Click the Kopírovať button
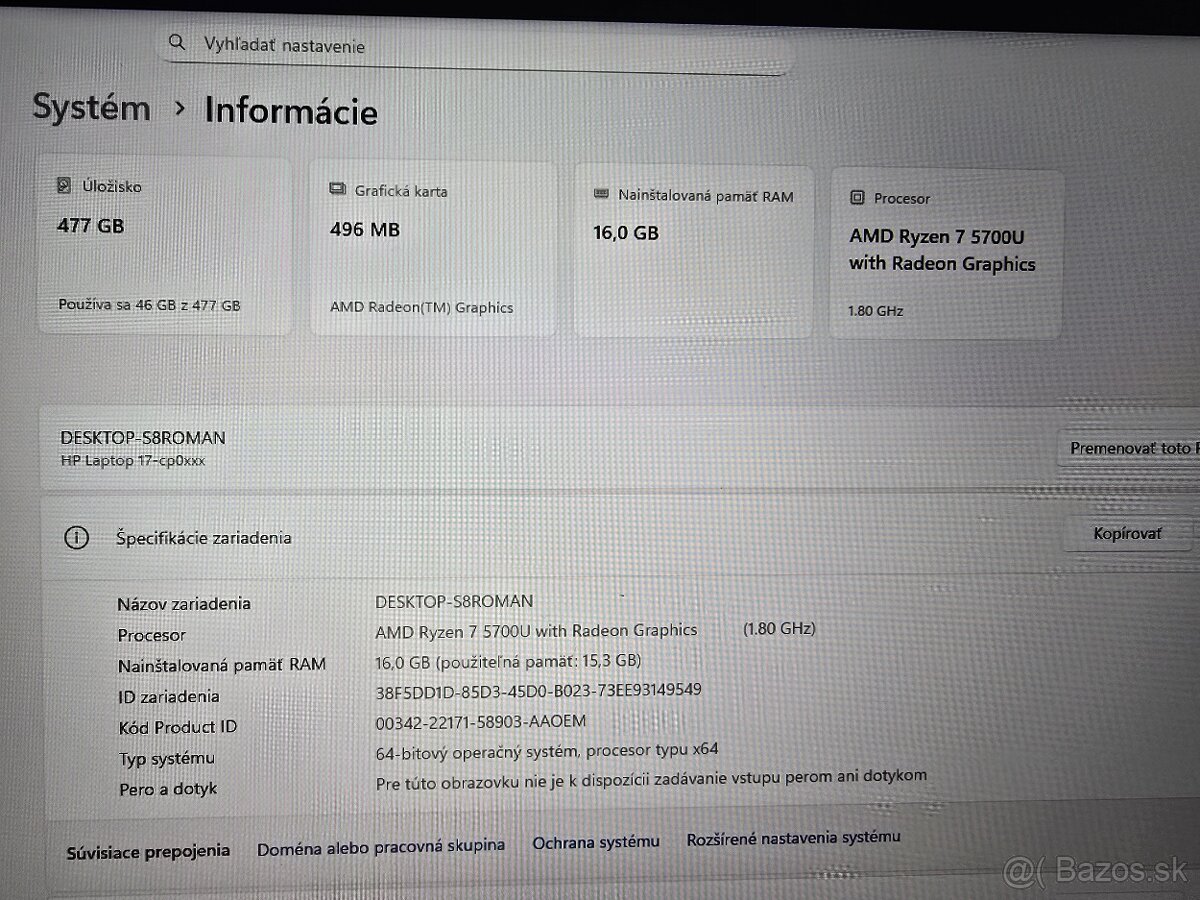This screenshot has height=900, width=1200. tap(1127, 533)
